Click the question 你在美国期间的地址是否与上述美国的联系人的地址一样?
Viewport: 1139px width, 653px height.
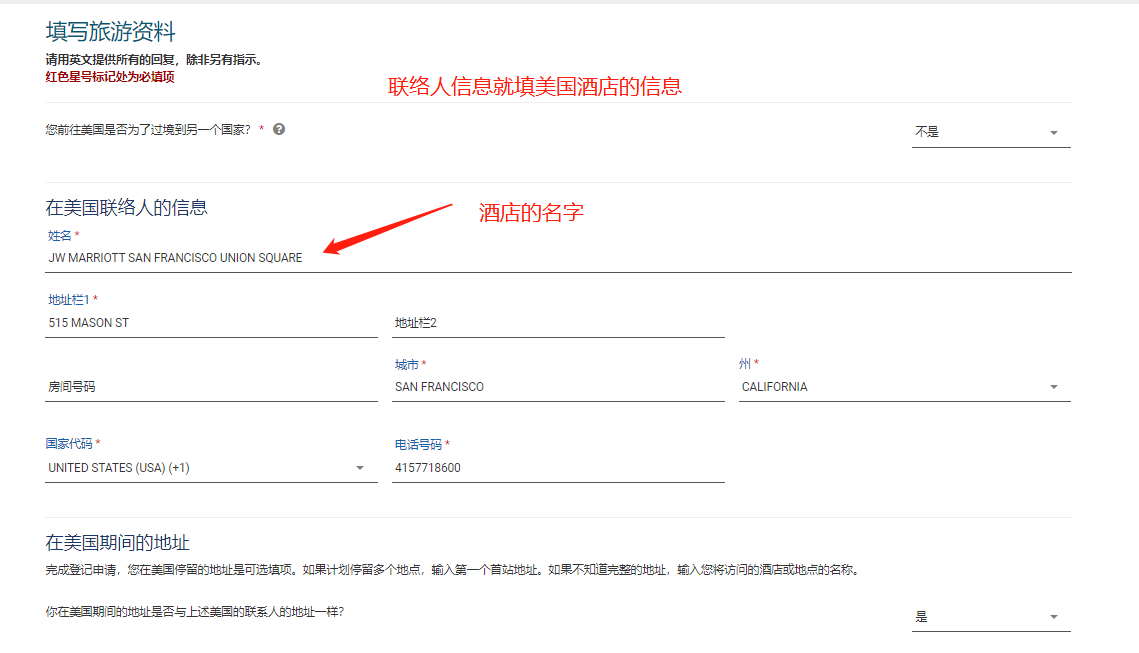point(195,612)
